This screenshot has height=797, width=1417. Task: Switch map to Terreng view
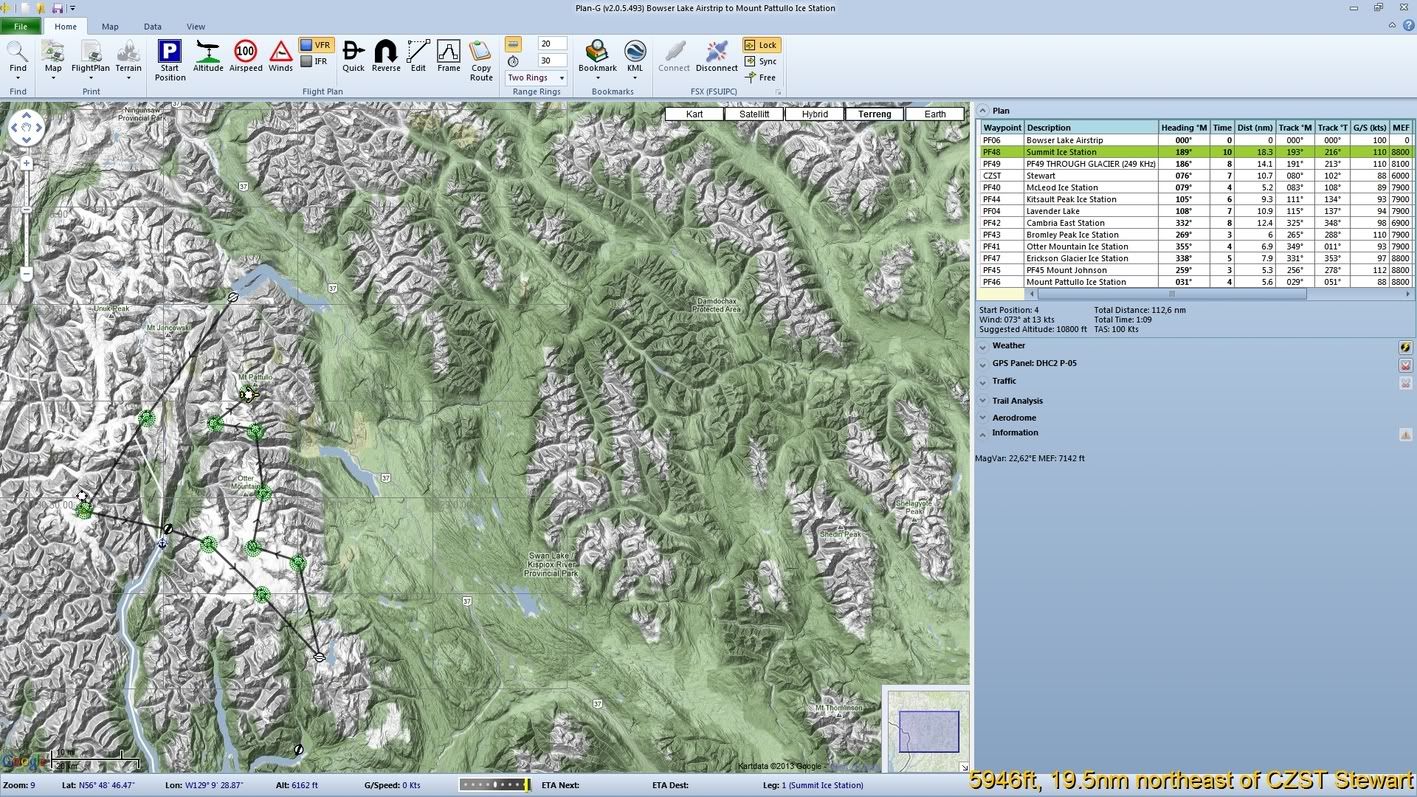(875, 114)
